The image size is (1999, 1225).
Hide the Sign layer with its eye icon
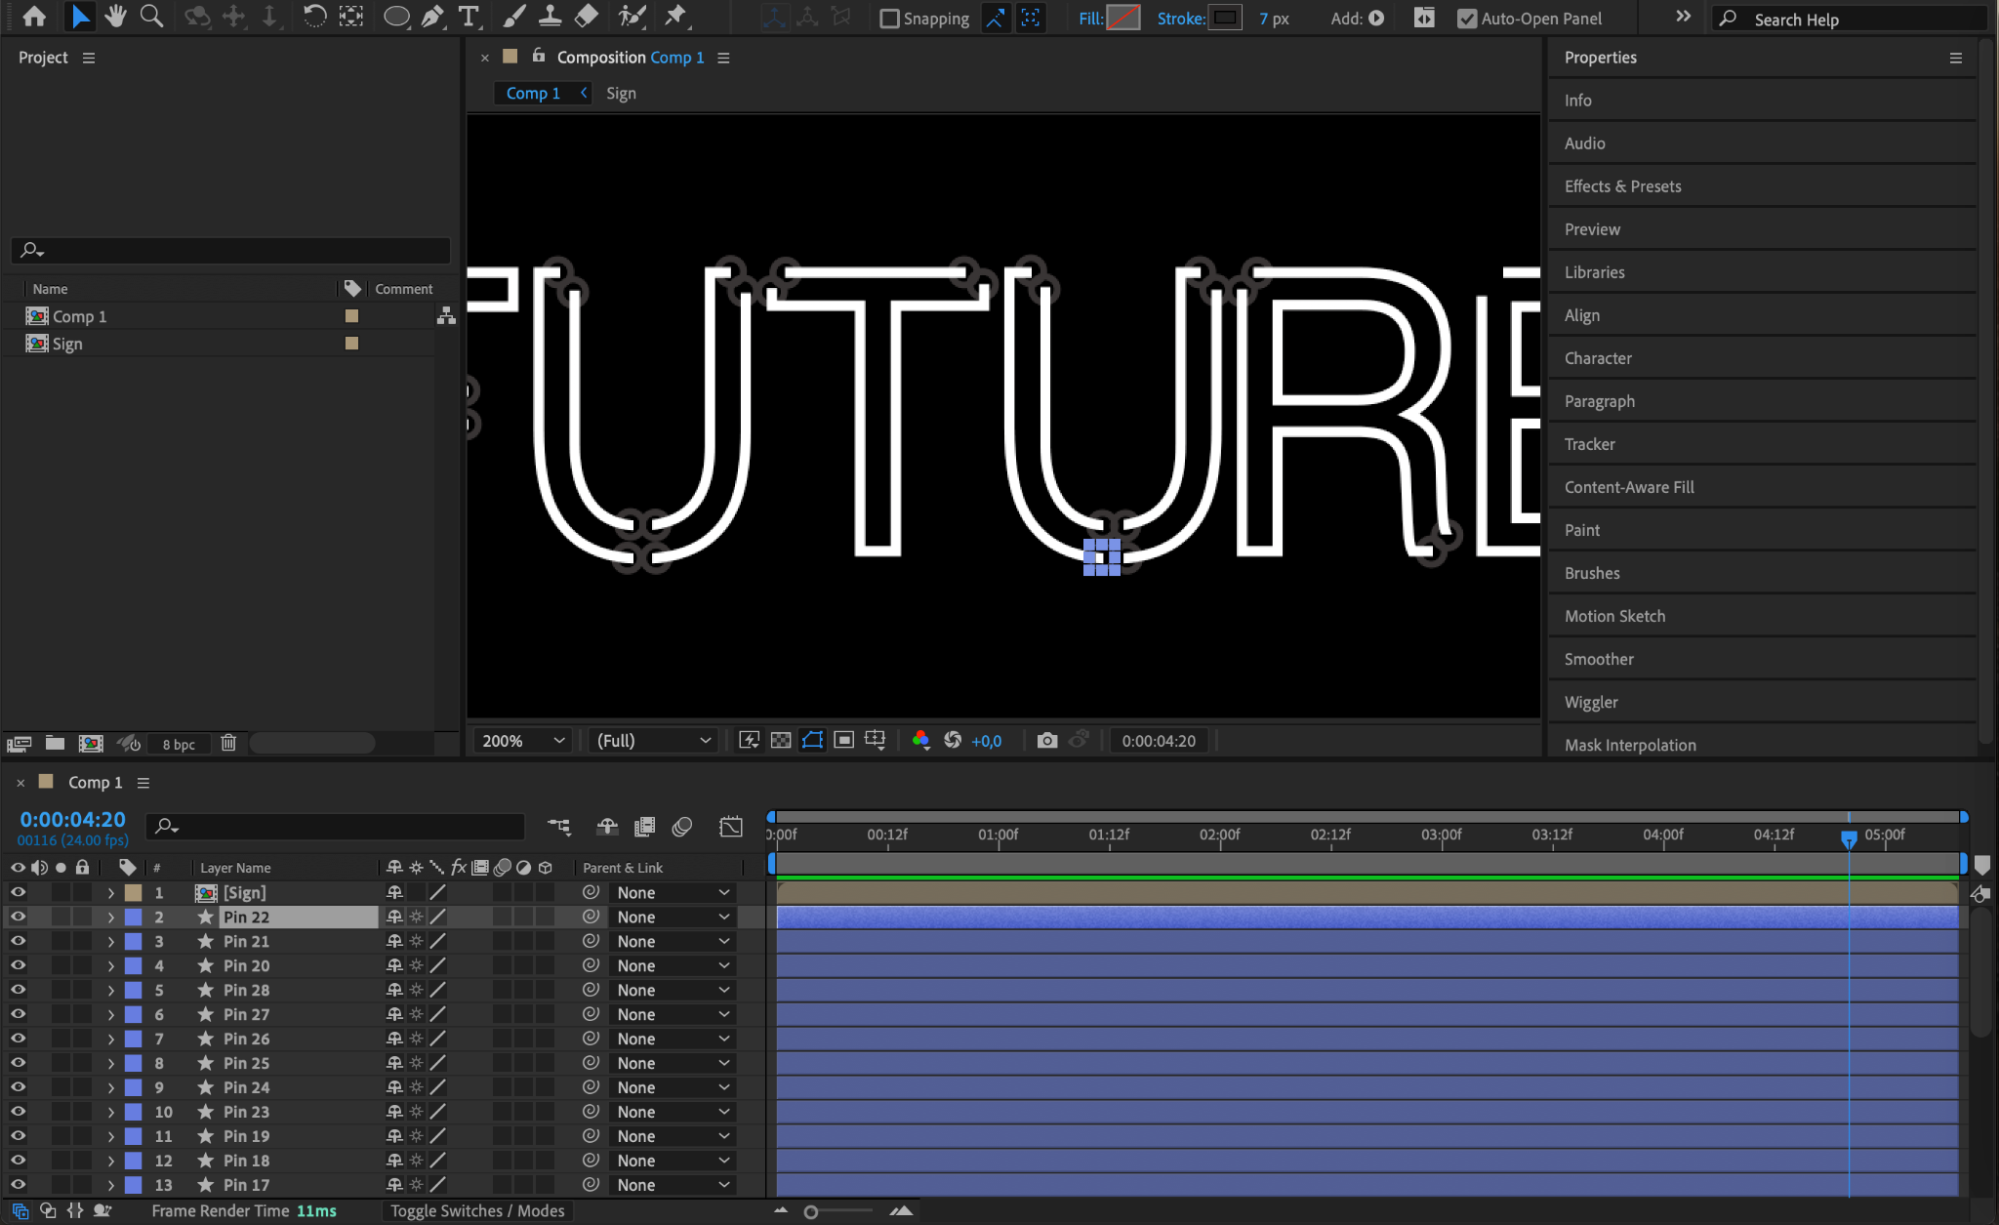point(18,892)
